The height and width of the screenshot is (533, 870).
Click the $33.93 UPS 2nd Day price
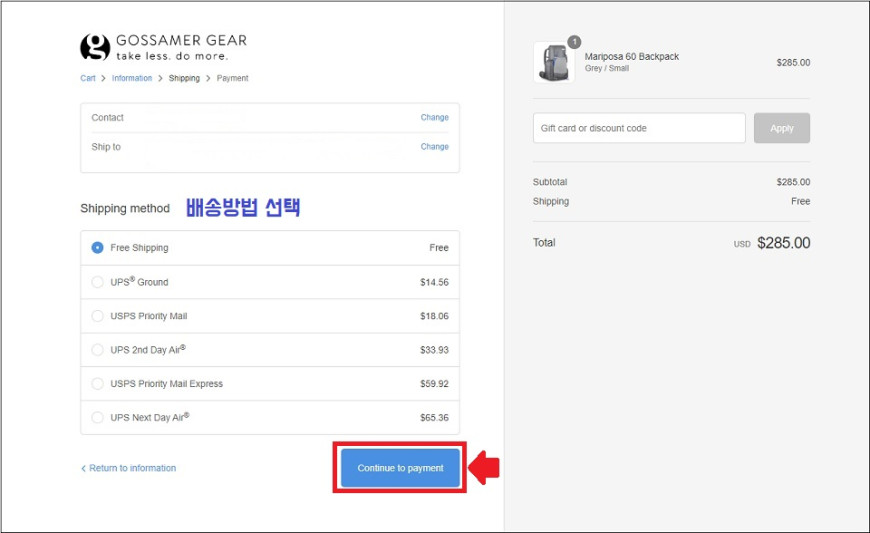click(x=434, y=350)
